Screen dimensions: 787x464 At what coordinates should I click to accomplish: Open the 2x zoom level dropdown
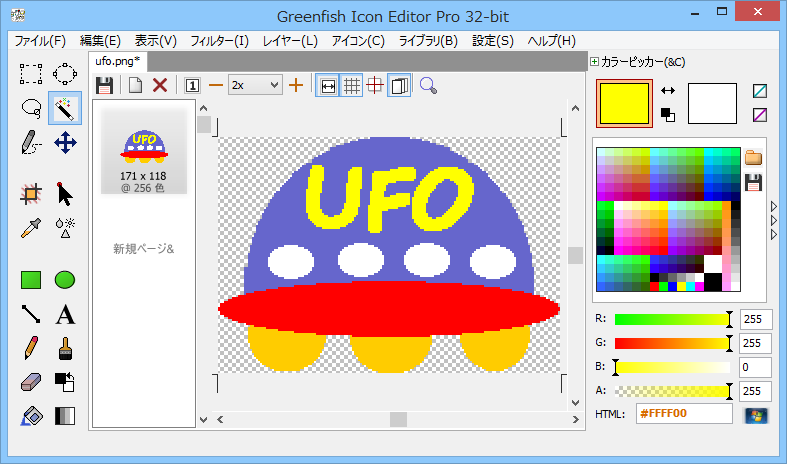click(x=255, y=86)
